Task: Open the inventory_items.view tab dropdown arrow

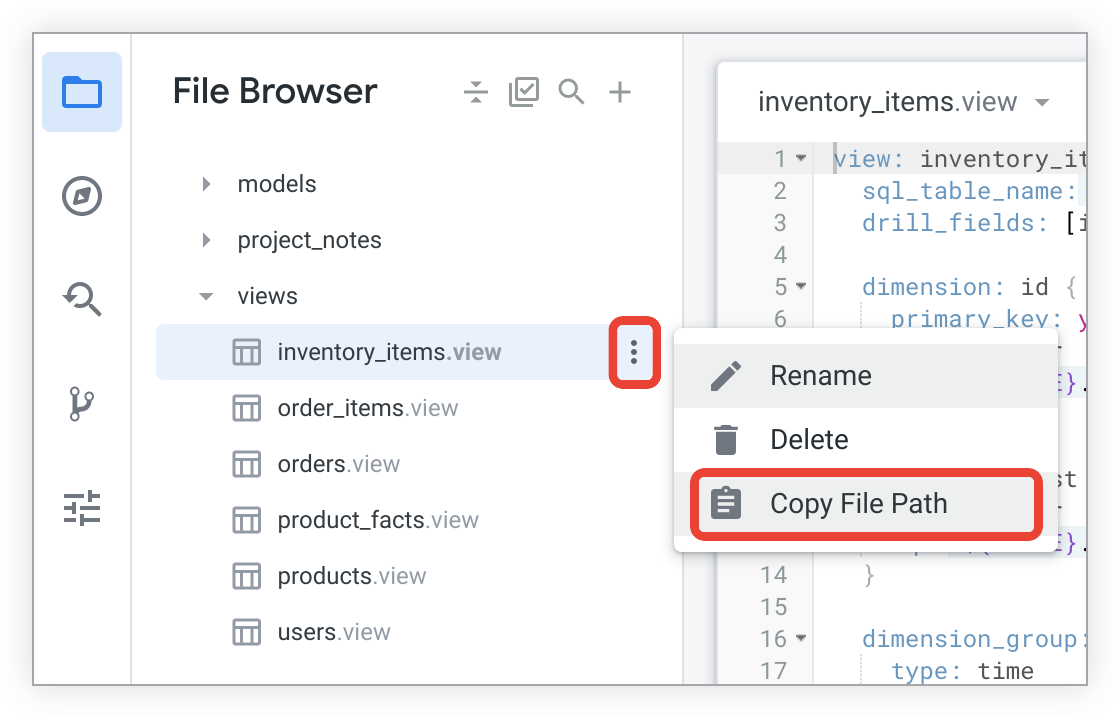Action: pyautogui.click(x=1042, y=102)
